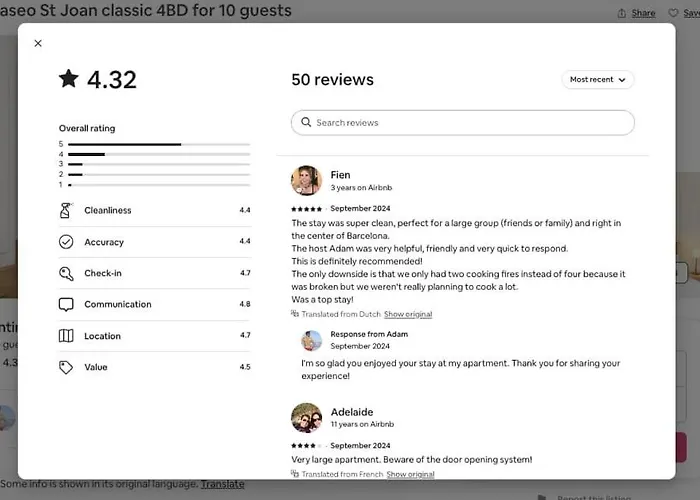
Task: Click the 1-star rating bar
Action: (159, 185)
